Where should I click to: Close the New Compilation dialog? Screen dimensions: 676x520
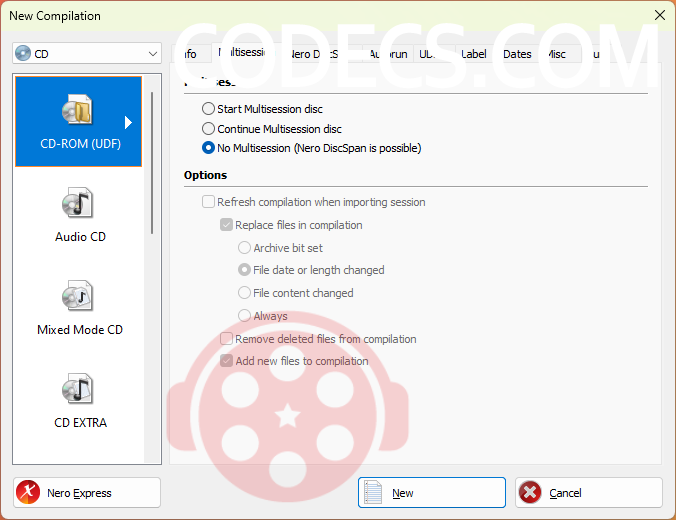click(659, 16)
